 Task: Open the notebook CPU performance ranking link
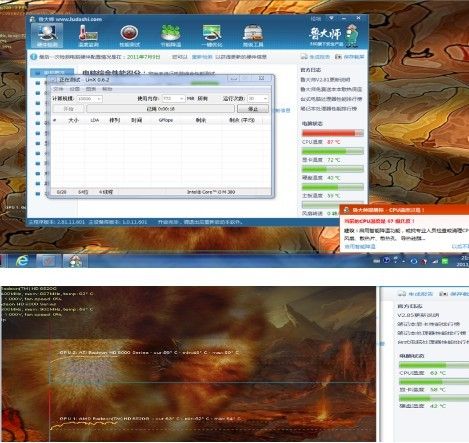(x=329, y=109)
